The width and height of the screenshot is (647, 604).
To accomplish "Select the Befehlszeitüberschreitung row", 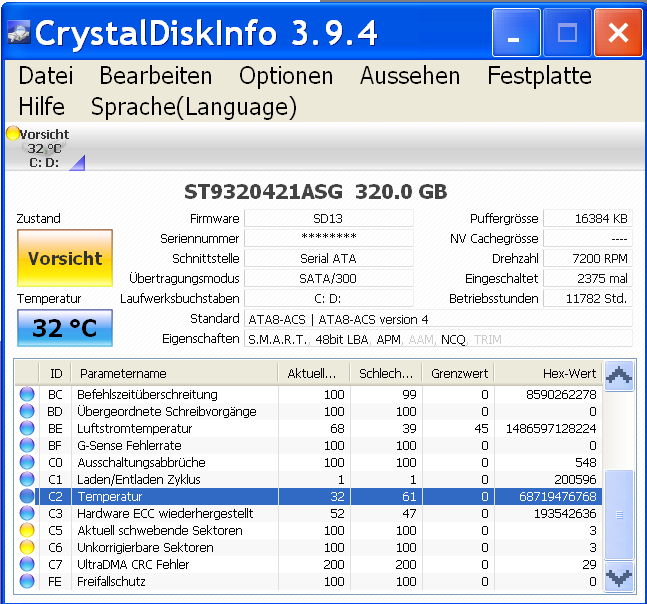I will pos(309,394).
